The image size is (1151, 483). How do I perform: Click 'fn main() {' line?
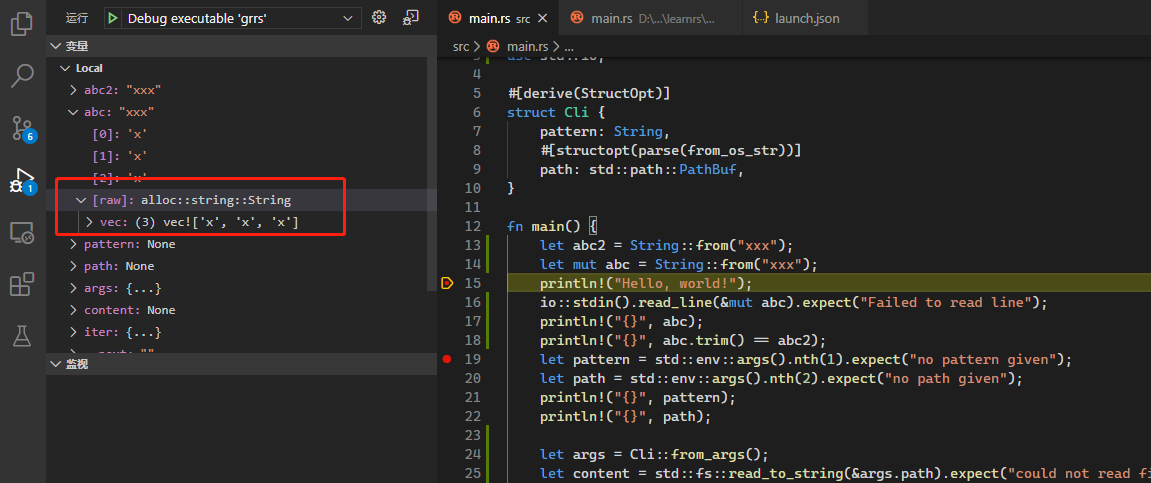point(551,225)
